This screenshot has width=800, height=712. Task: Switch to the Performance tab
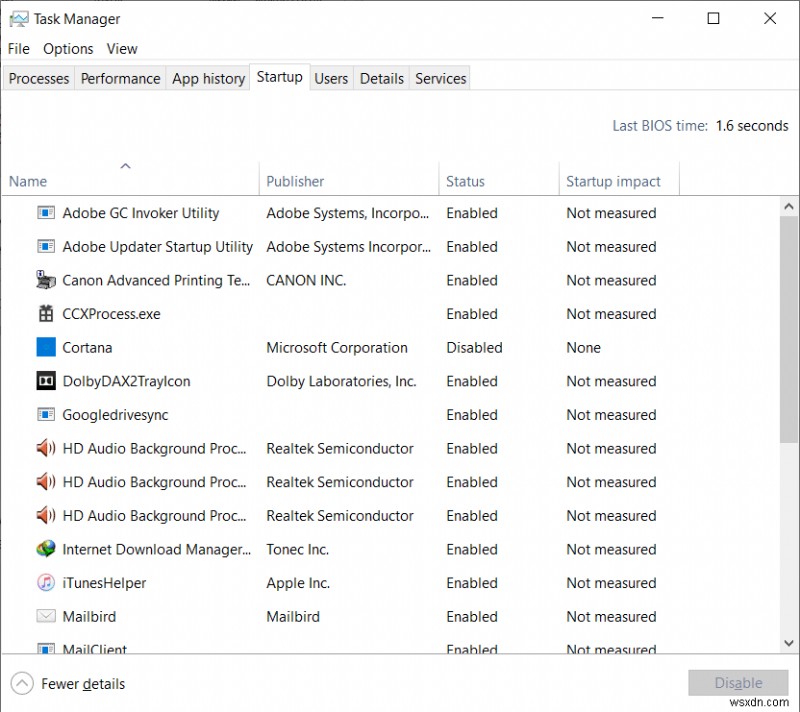[x=120, y=78]
